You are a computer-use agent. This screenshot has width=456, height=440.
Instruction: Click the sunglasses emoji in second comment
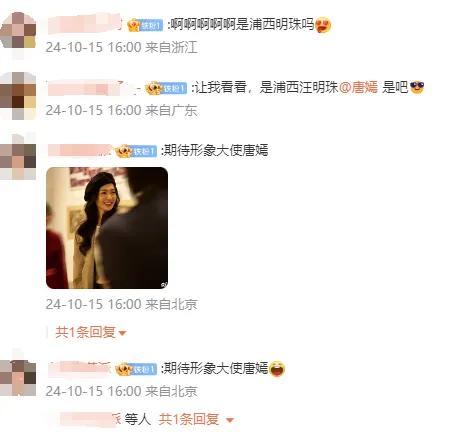coord(417,87)
